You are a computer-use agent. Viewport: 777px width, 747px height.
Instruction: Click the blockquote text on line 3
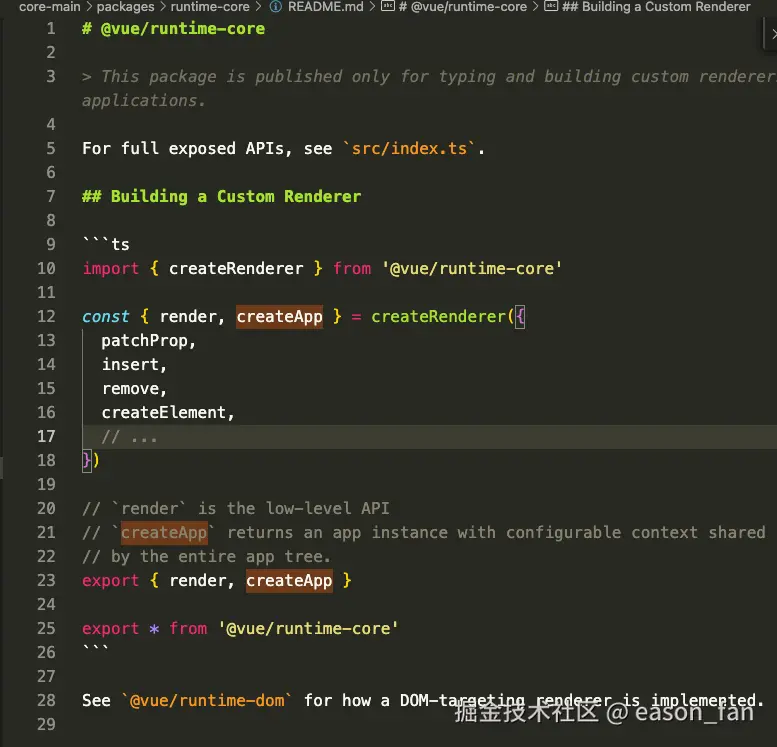point(429,88)
